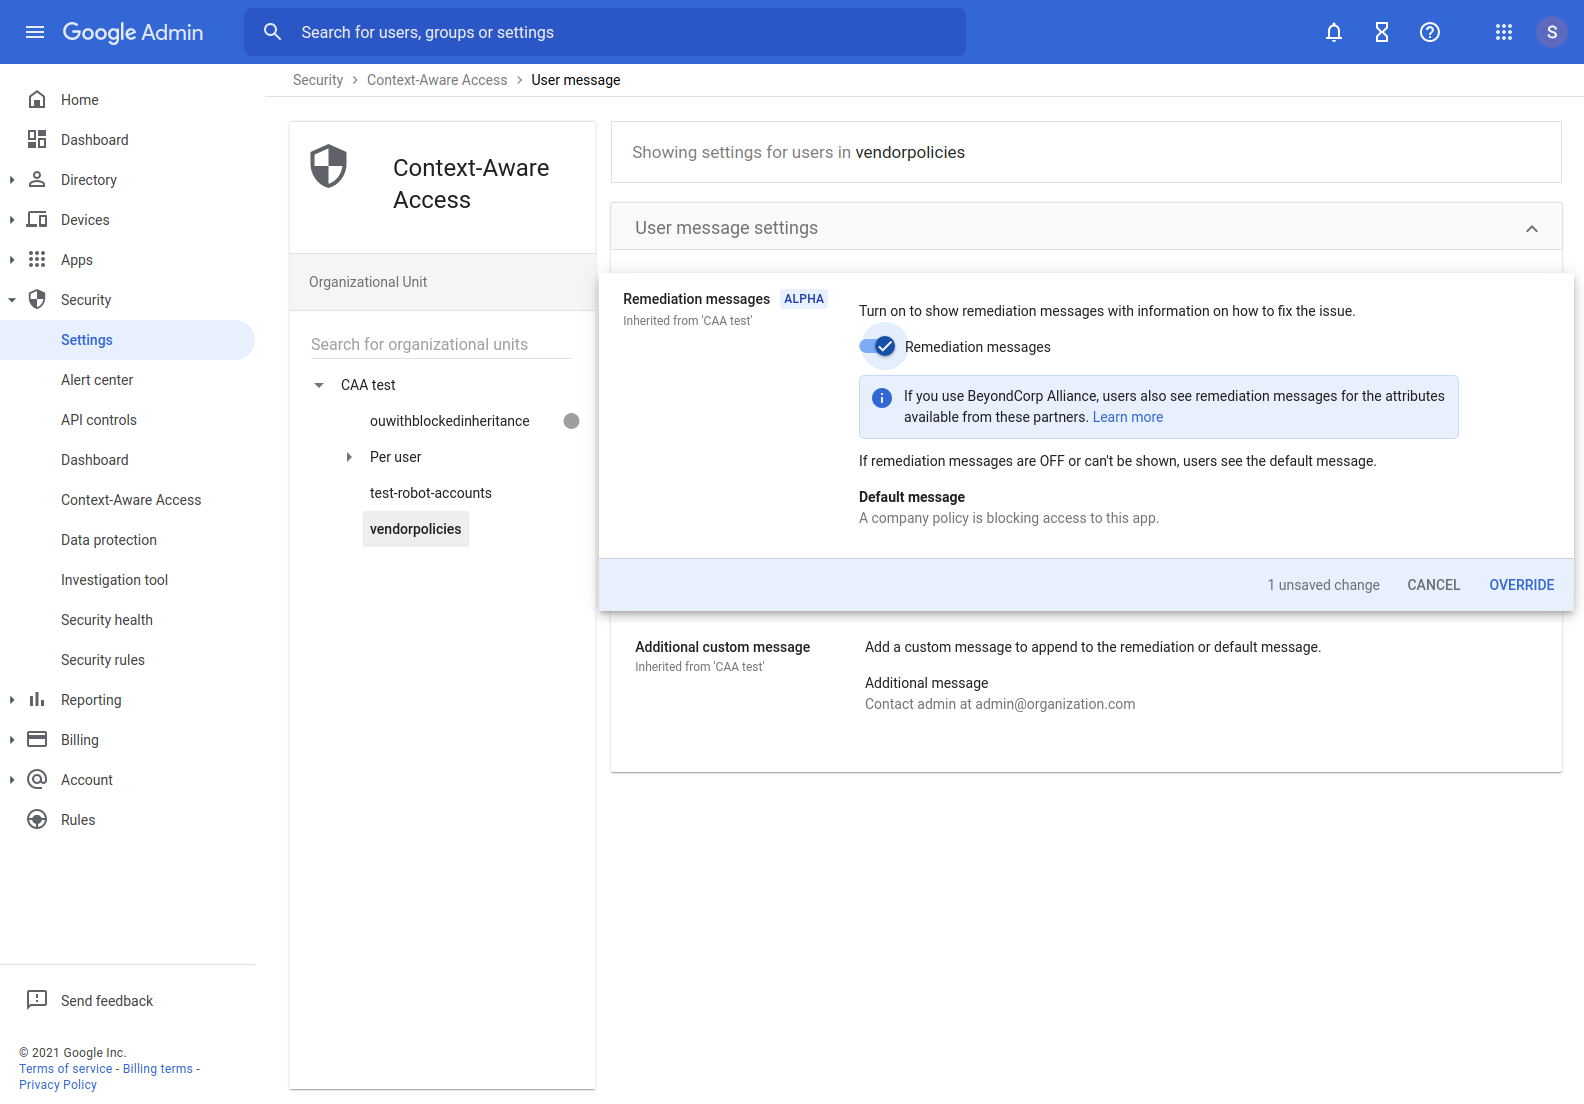1584x1104 pixels.
Task: Expand the Per user org unit
Action: pyautogui.click(x=349, y=457)
